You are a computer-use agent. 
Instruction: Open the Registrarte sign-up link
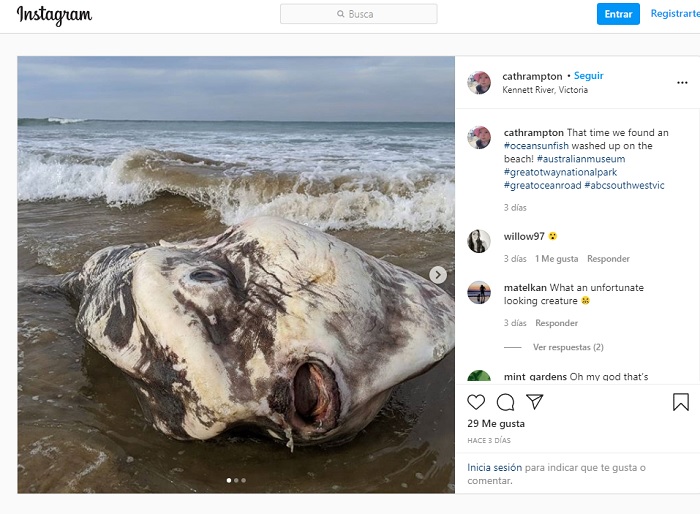point(674,14)
